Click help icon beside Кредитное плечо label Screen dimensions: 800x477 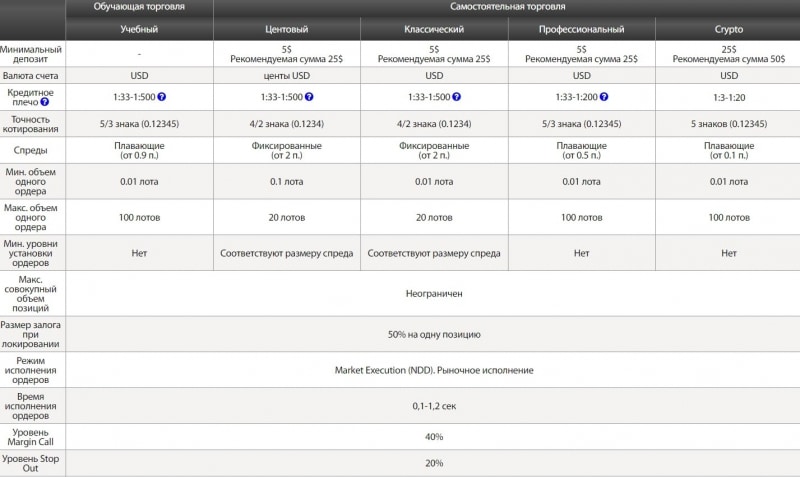pos(45,102)
